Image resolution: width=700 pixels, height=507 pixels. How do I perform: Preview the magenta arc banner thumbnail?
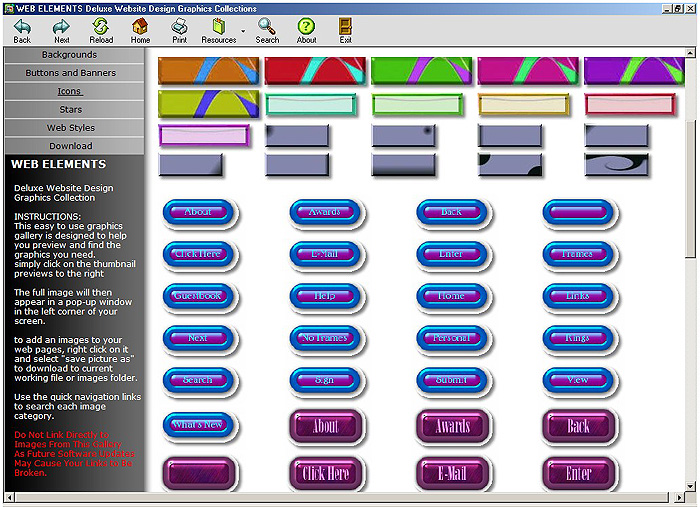click(x=528, y=71)
